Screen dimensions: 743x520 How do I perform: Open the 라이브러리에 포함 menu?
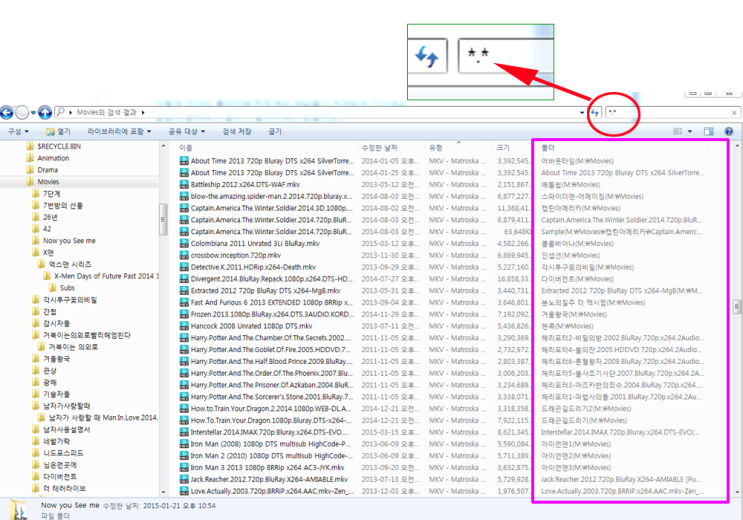pos(119,131)
